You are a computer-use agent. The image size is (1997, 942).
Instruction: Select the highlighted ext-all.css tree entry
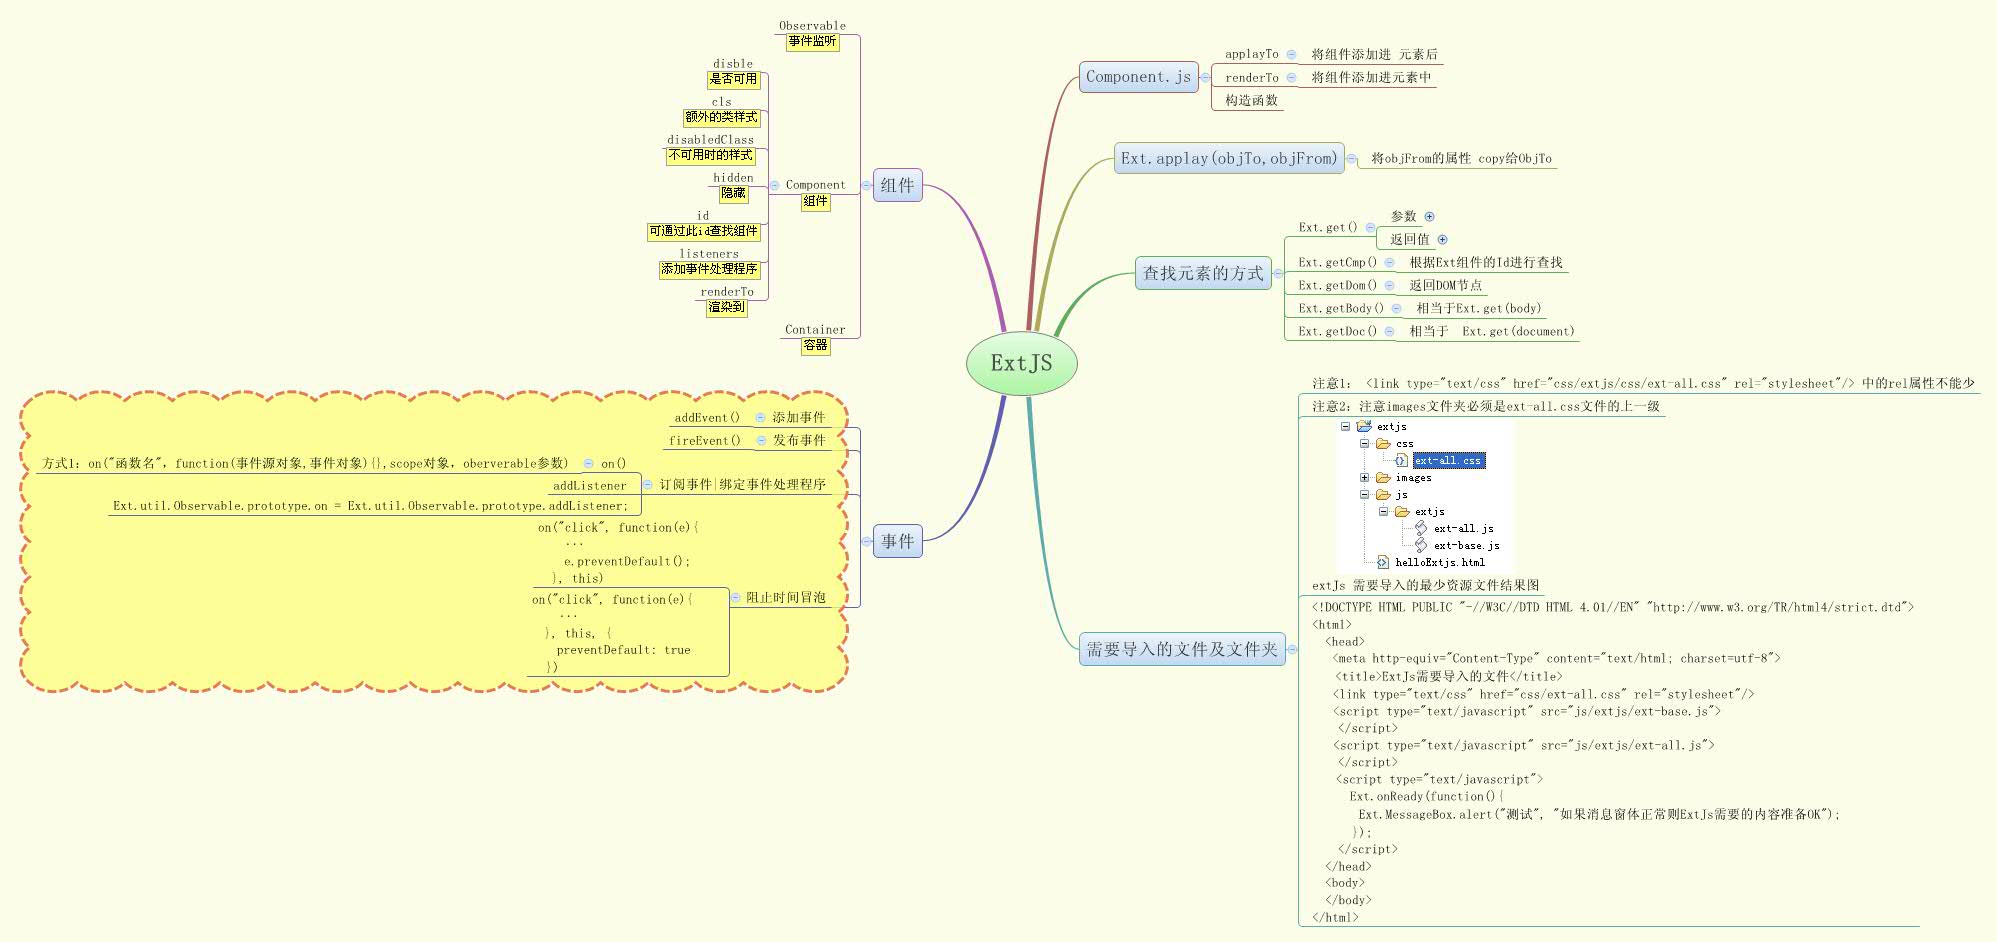click(1447, 461)
